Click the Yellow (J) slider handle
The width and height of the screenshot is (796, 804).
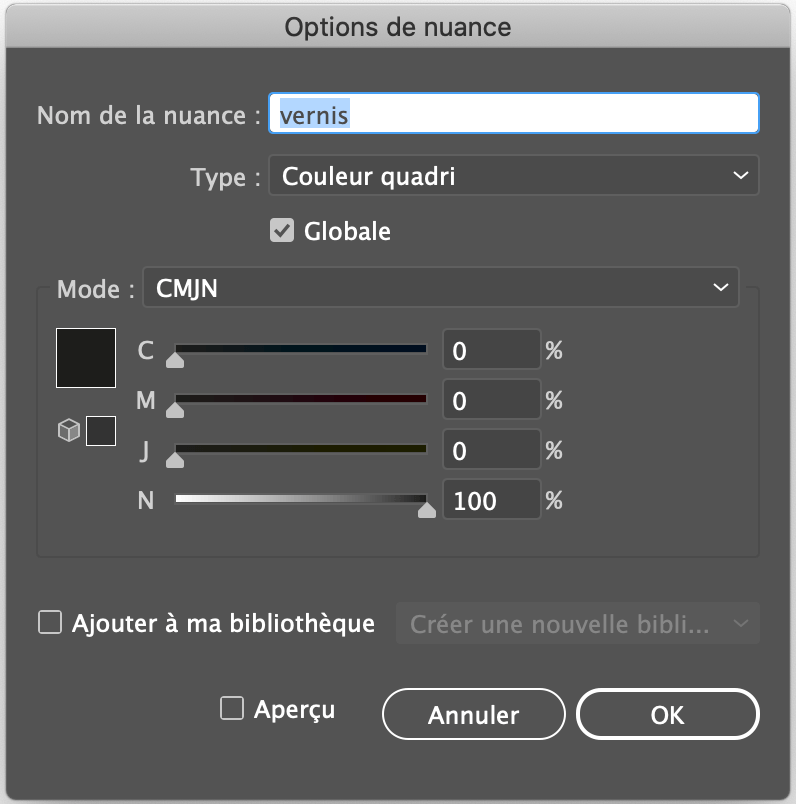pyautogui.click(x=175, y=460)
